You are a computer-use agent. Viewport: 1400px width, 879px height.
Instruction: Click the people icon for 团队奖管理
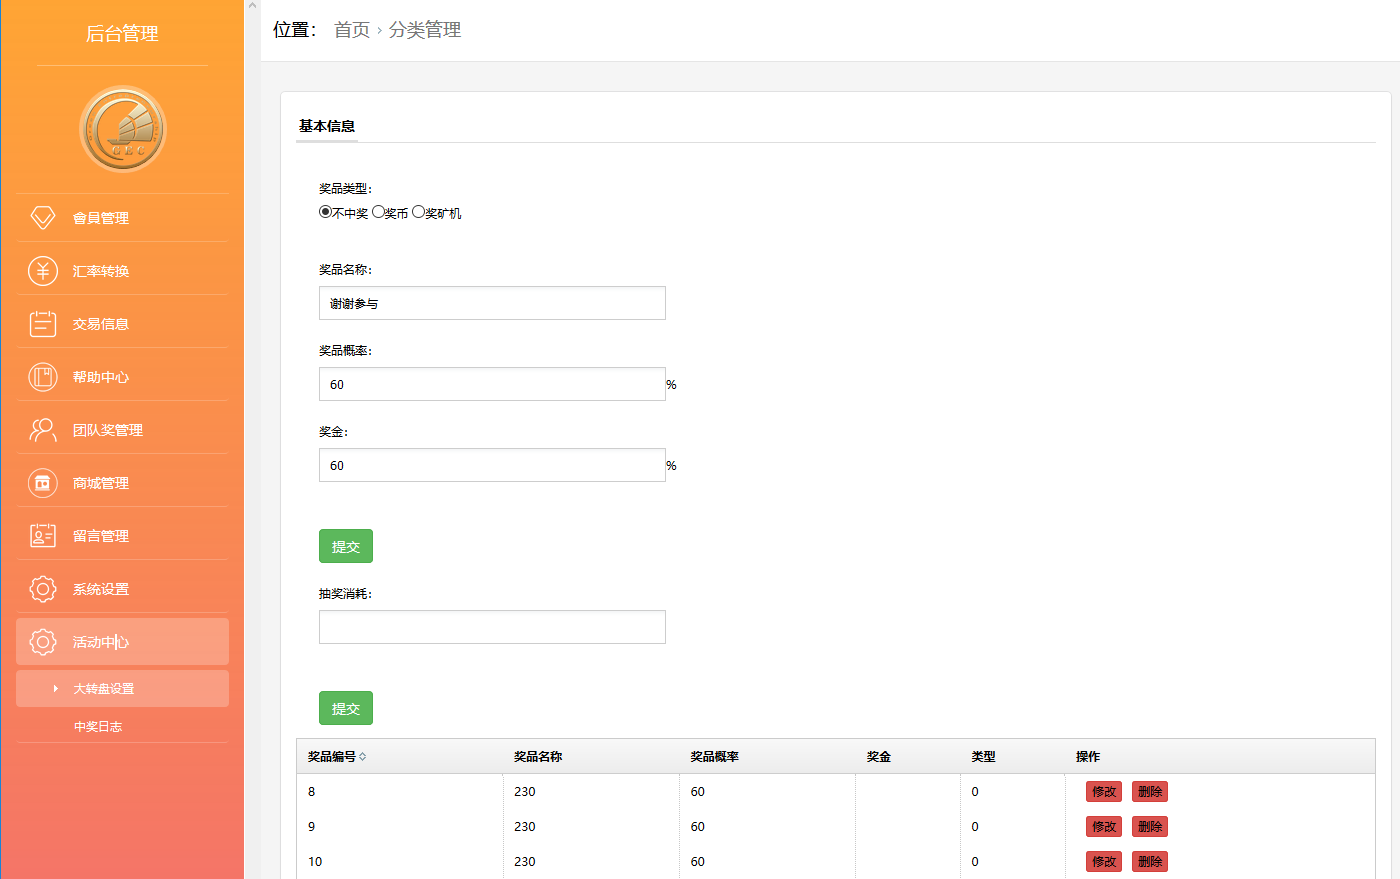tap(42, 430)
